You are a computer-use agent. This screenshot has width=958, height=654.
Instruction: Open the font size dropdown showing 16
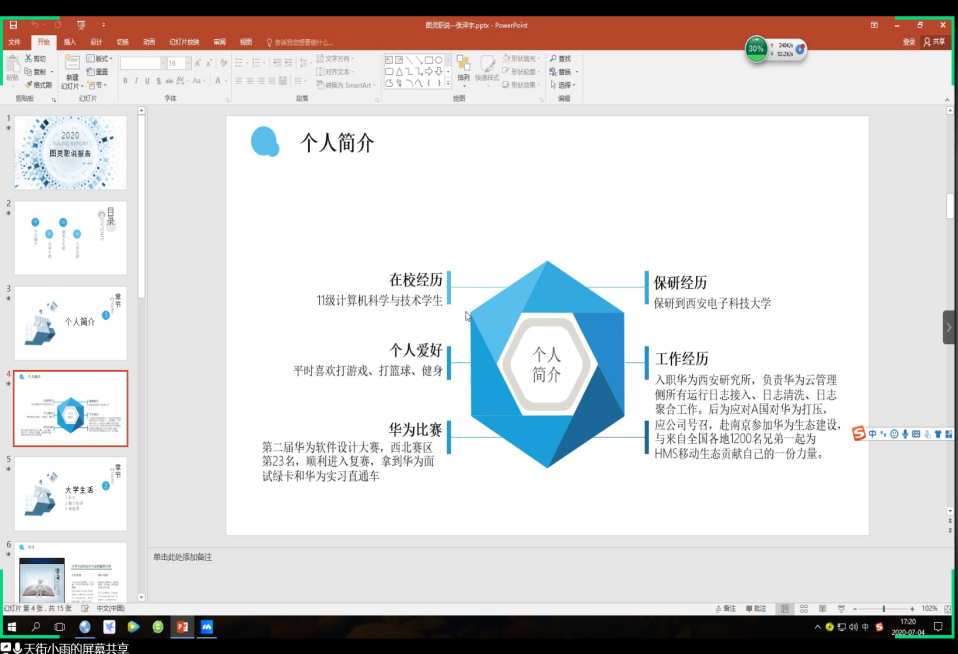point(178,63)
